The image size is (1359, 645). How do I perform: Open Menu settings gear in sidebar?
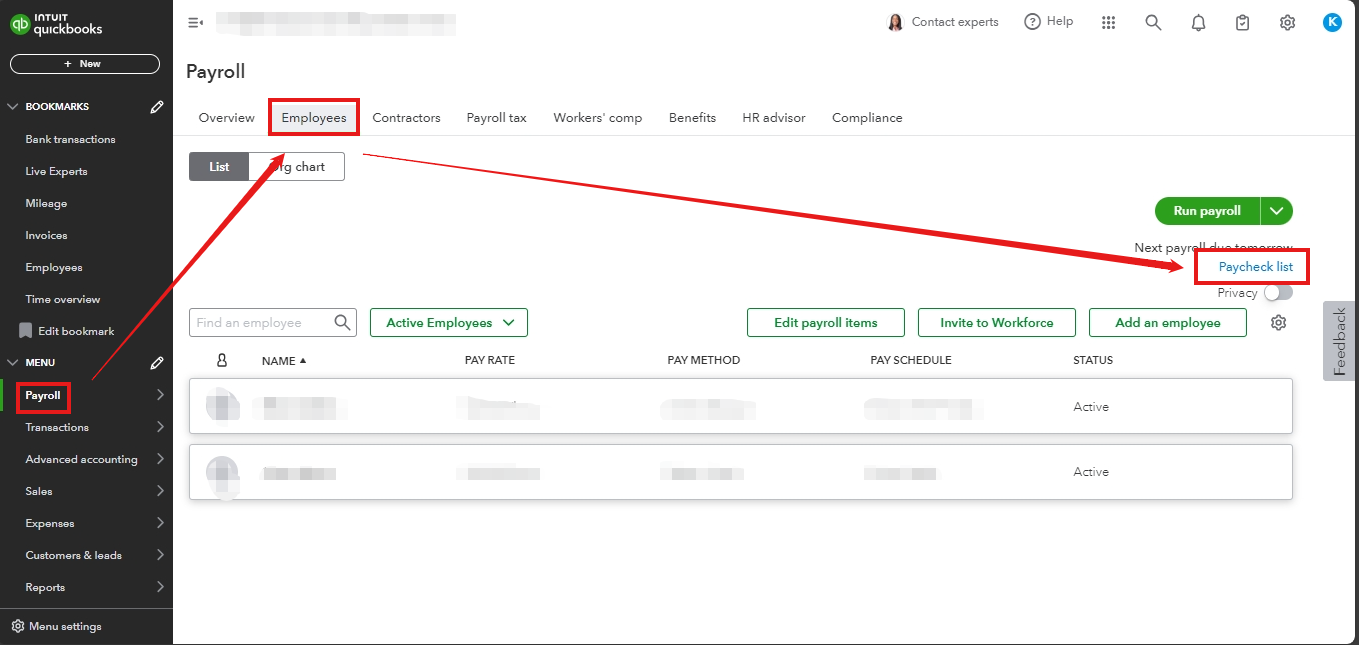[x=18, y=626]
